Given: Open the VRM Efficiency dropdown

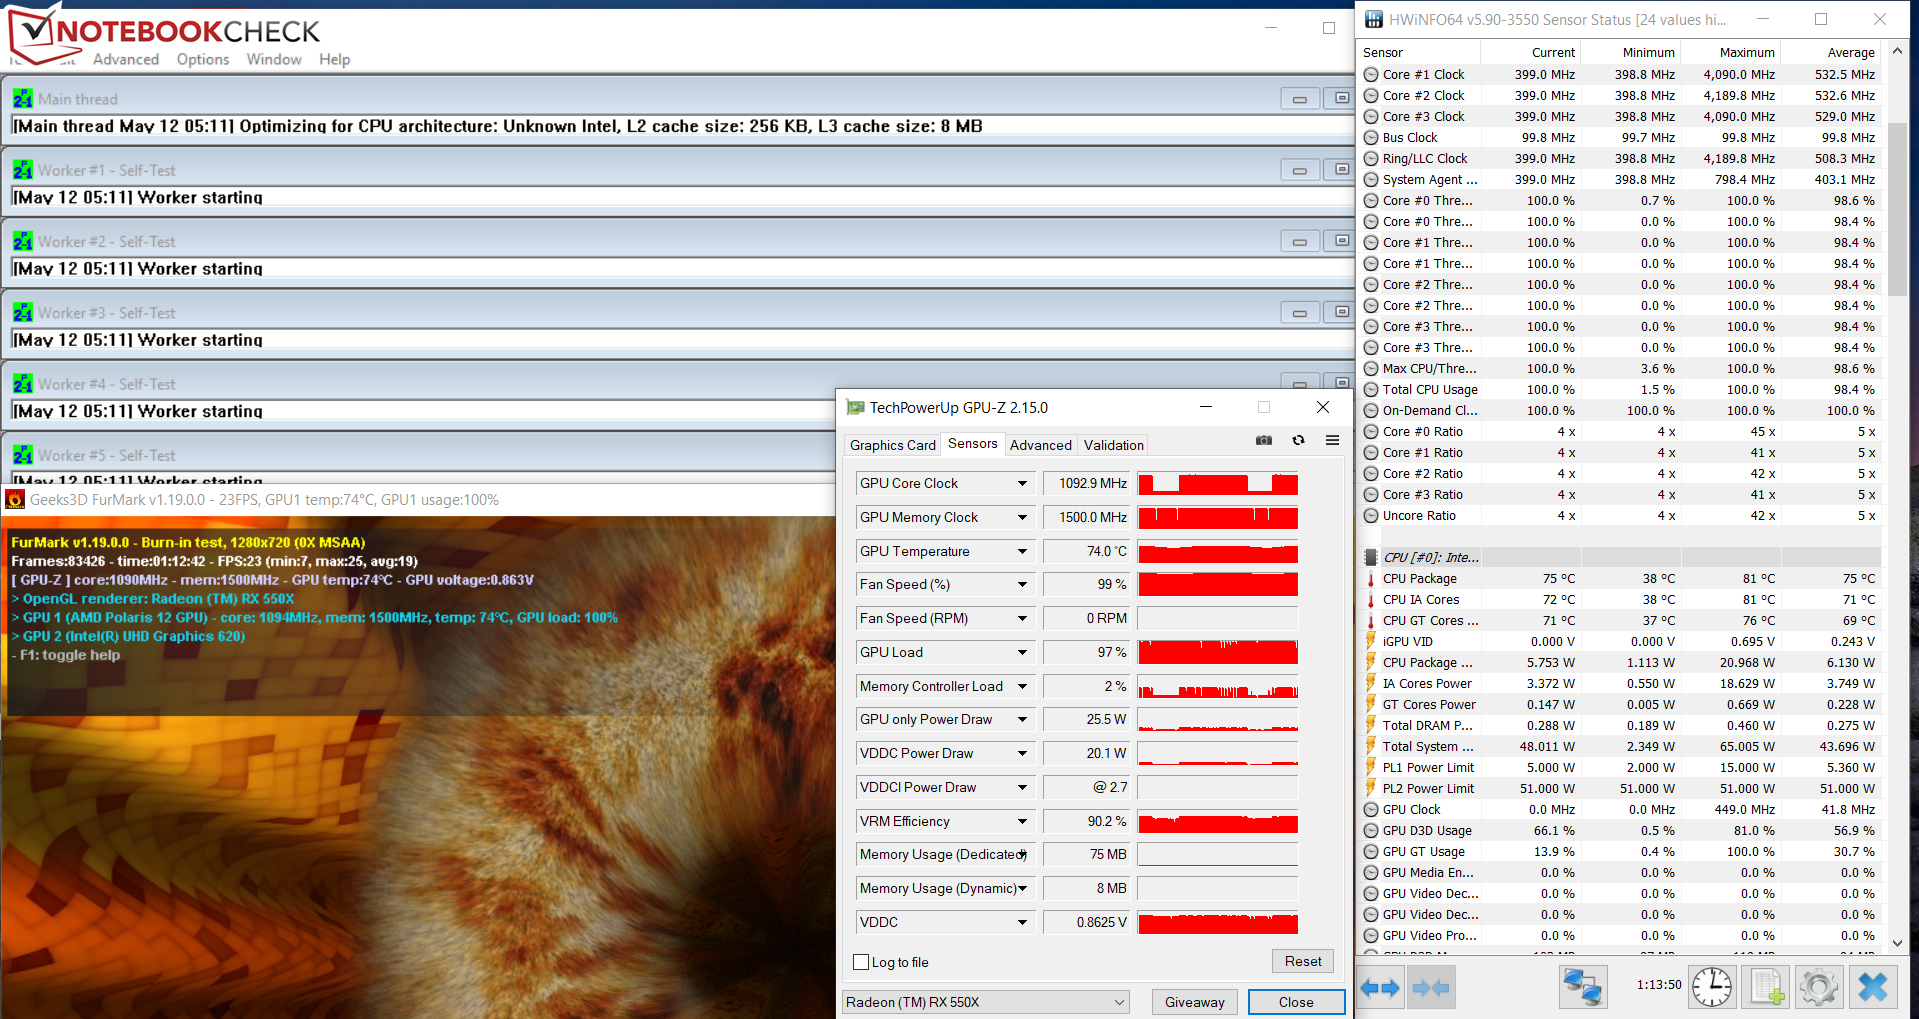Looking at the screenshot, I should click(x=1022, y=822).
